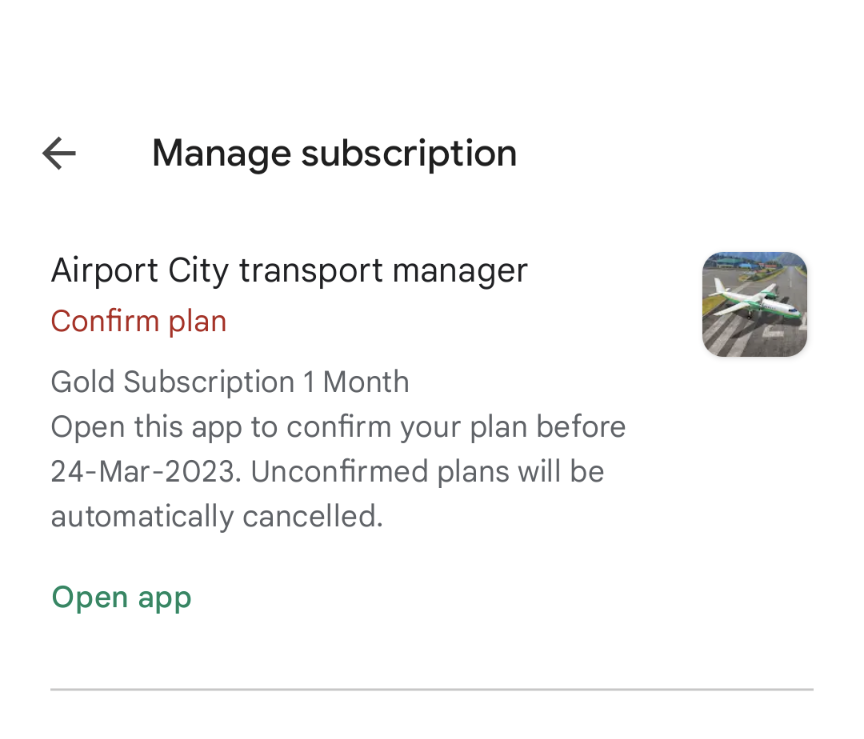Select Airport City transport manager app name

pos(289,271)
